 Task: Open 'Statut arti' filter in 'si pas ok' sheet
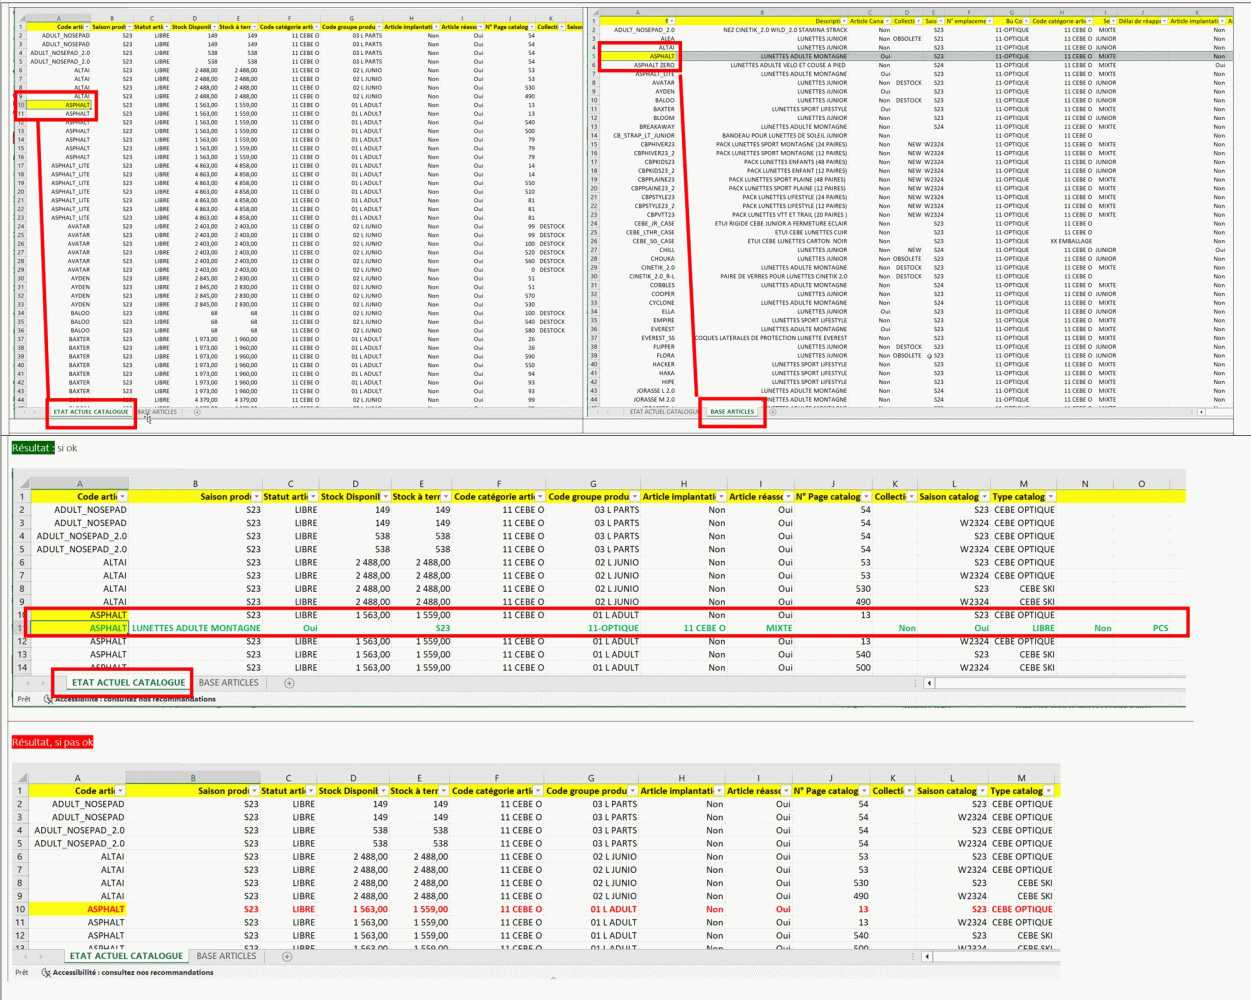pos(311,791)
